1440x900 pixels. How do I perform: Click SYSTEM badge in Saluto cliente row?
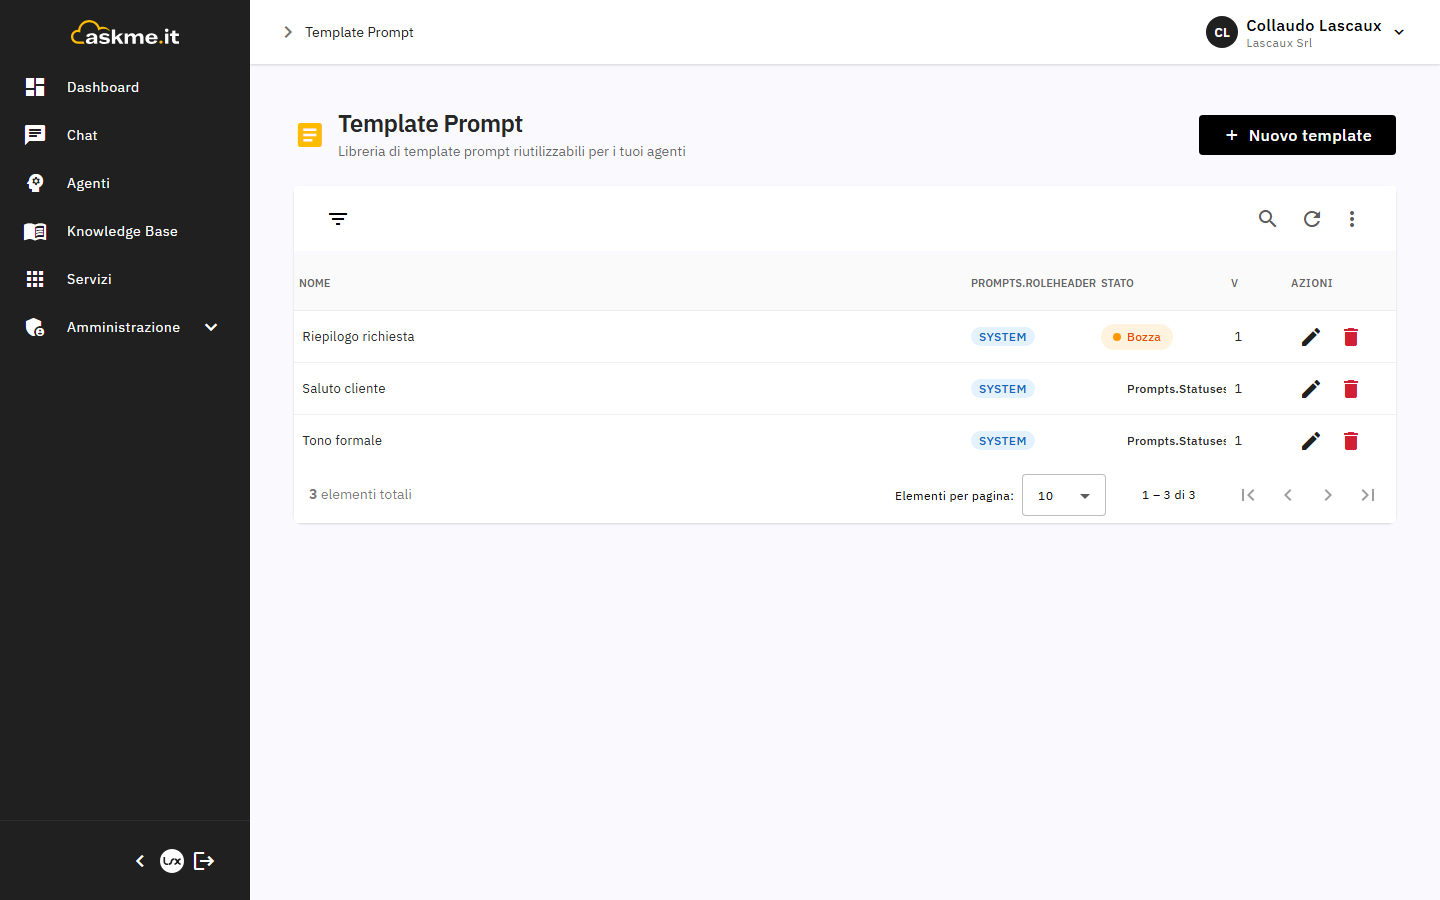point(1003,389)
